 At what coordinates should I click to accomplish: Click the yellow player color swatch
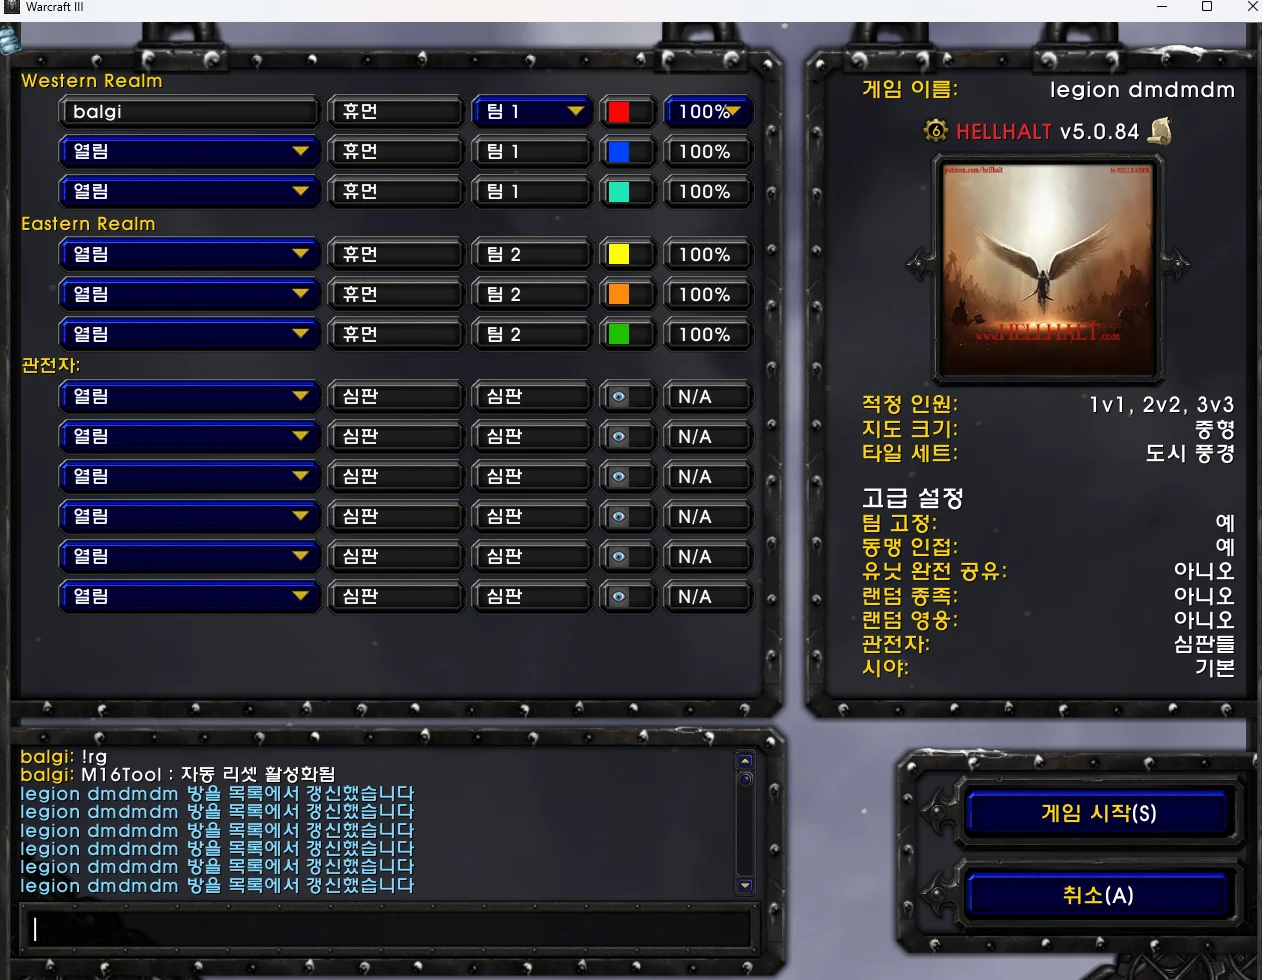(619, 255)
